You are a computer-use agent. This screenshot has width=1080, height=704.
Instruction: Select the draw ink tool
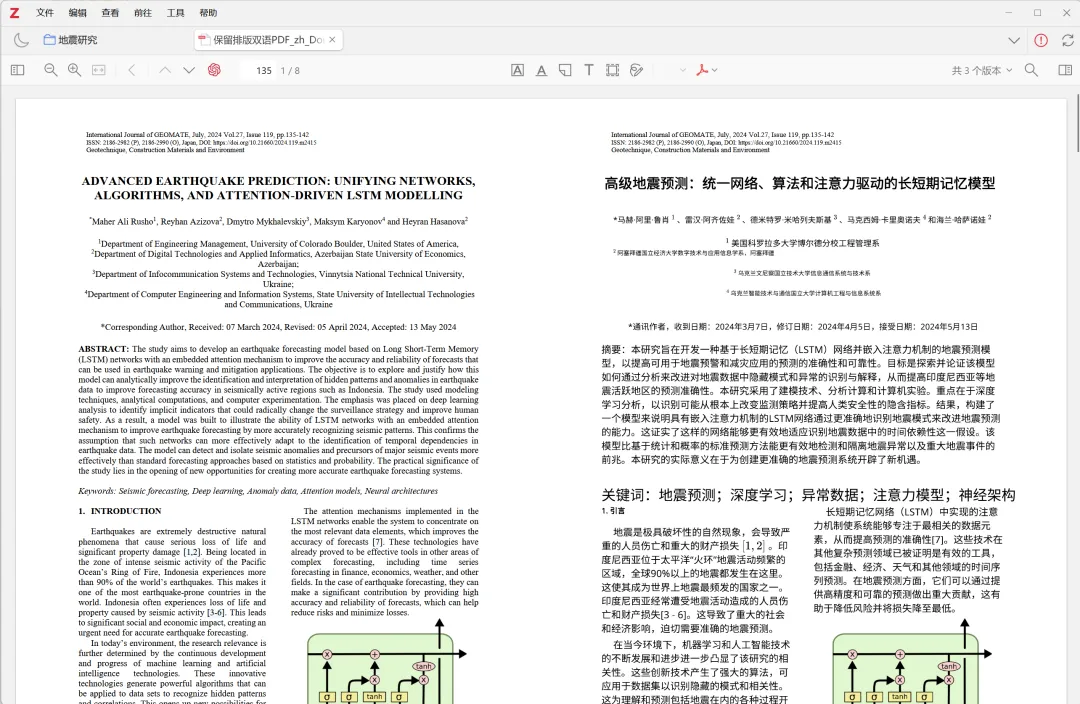(x=636, y=70)
